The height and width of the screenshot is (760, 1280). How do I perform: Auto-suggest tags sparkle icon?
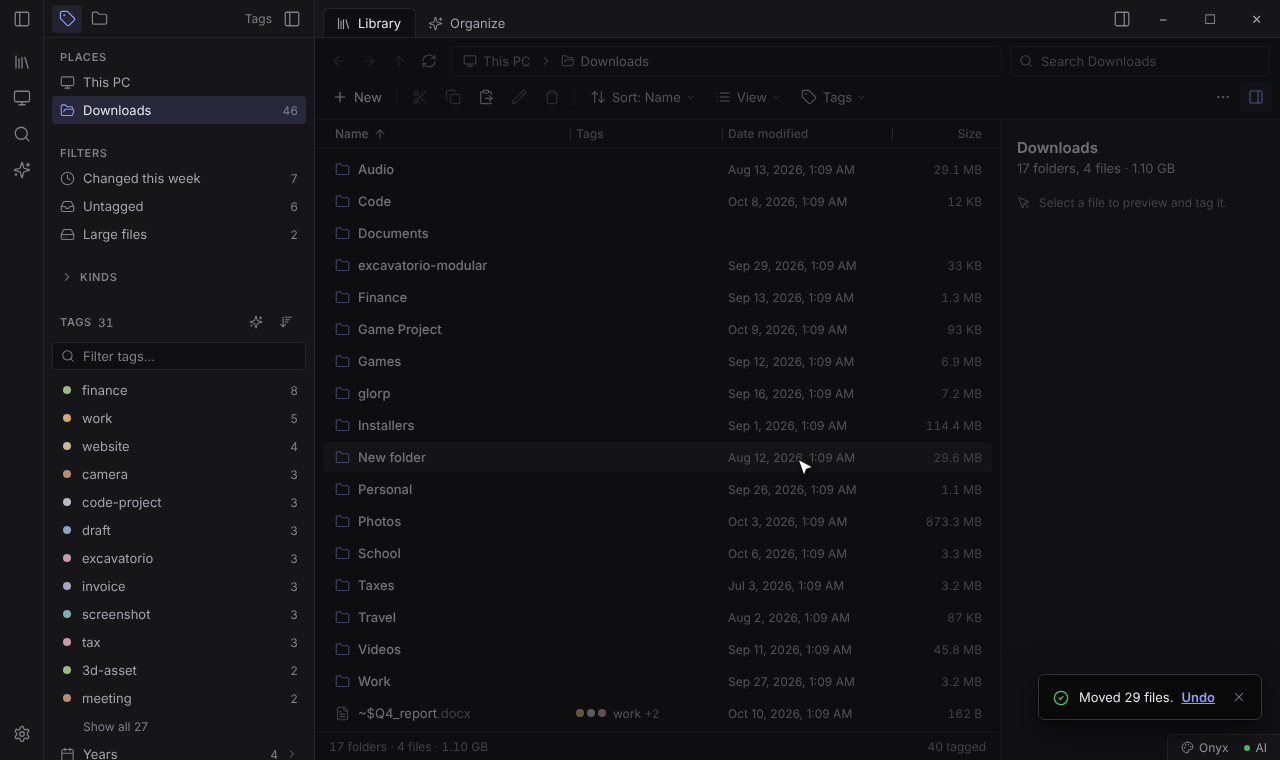pyautogui.click(x=256, y=322)
